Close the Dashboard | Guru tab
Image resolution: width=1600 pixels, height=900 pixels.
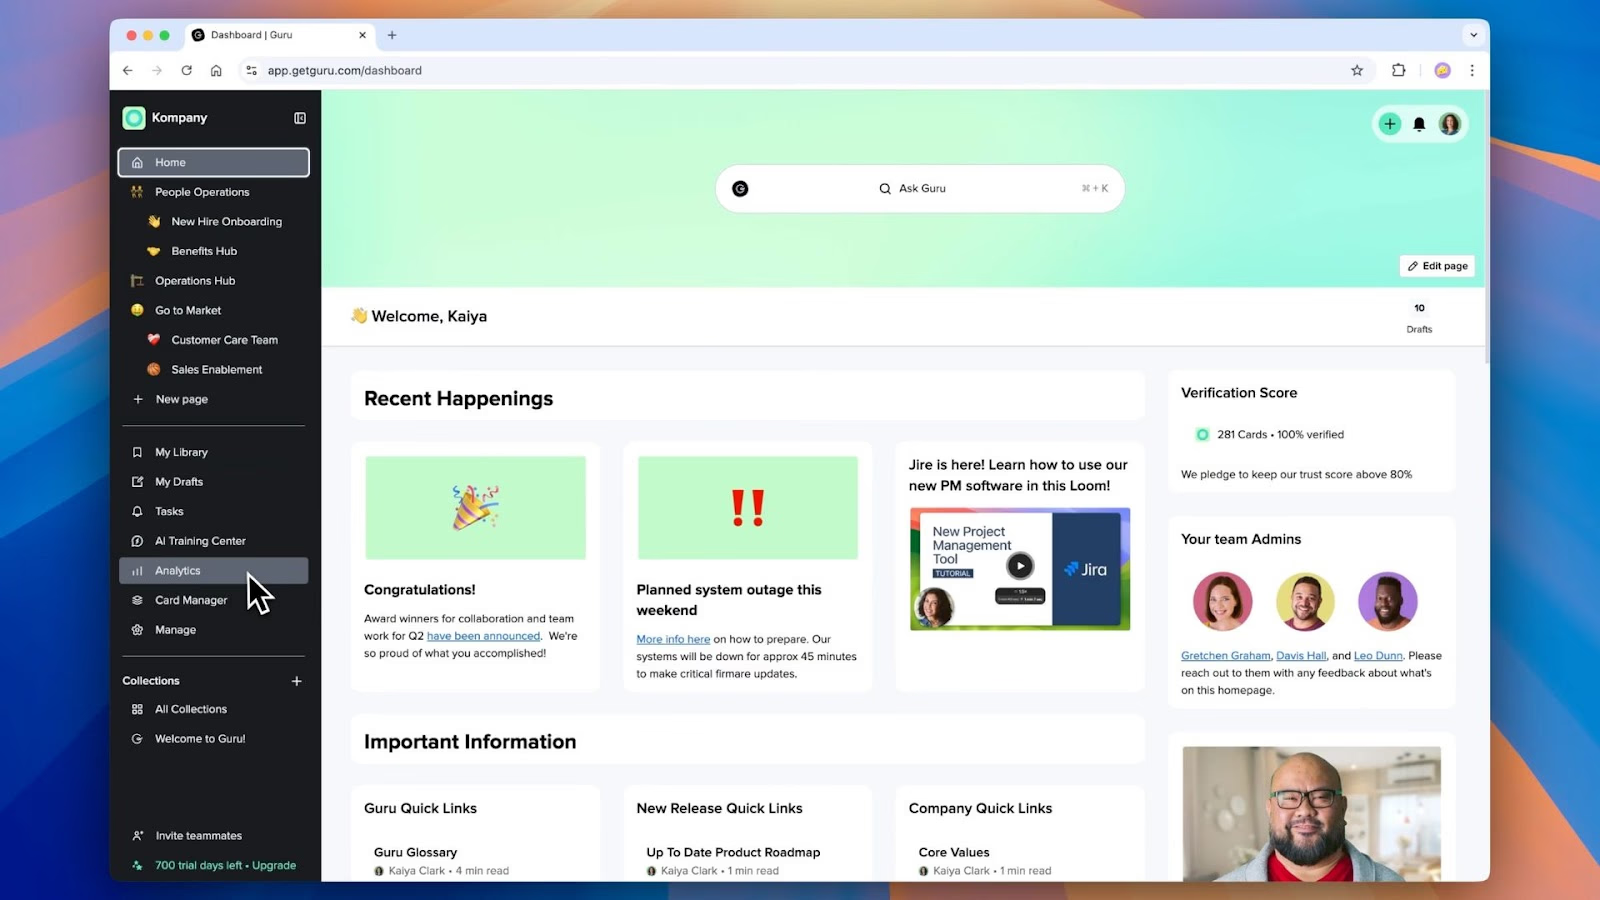pyautogui.click(x=362, y=35)
